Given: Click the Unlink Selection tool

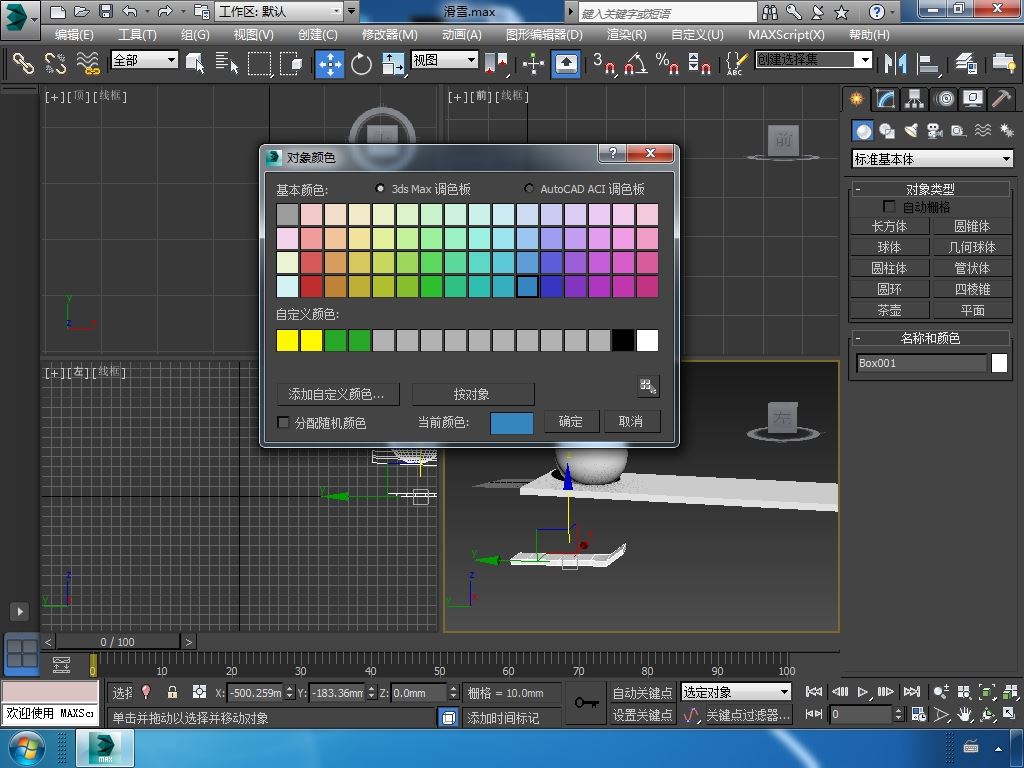Looking at the screenshot, I should tap(56, 63).
